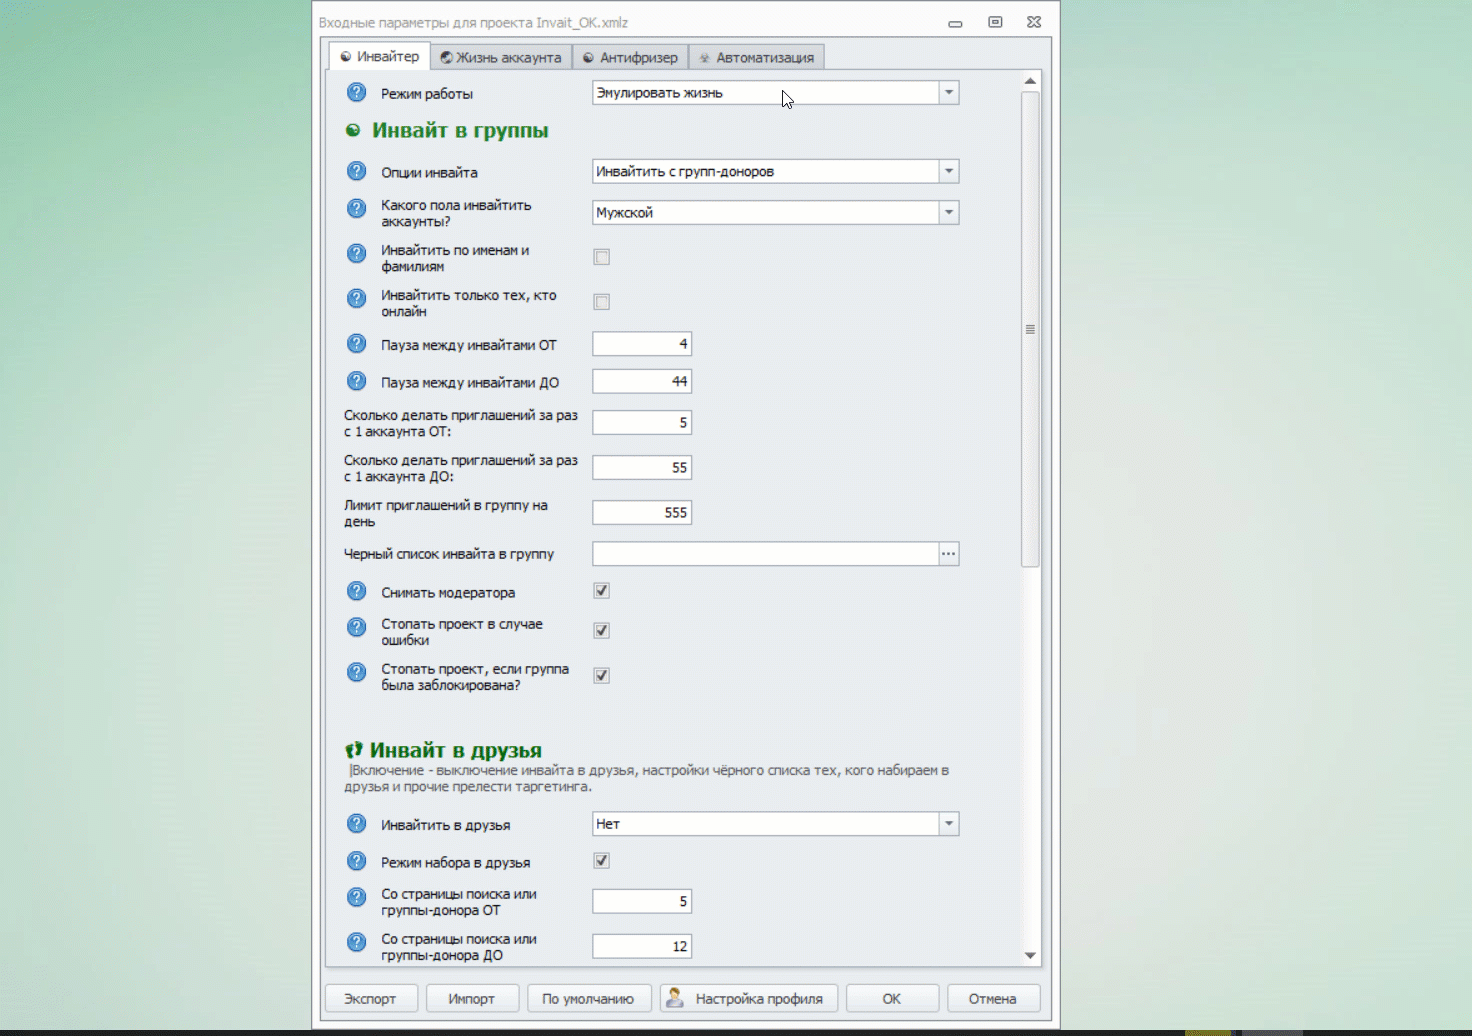Click the Пауза между инвайтами ДО field
The height and width of the screenshot is (1036, 1472).
coord(642,381)
